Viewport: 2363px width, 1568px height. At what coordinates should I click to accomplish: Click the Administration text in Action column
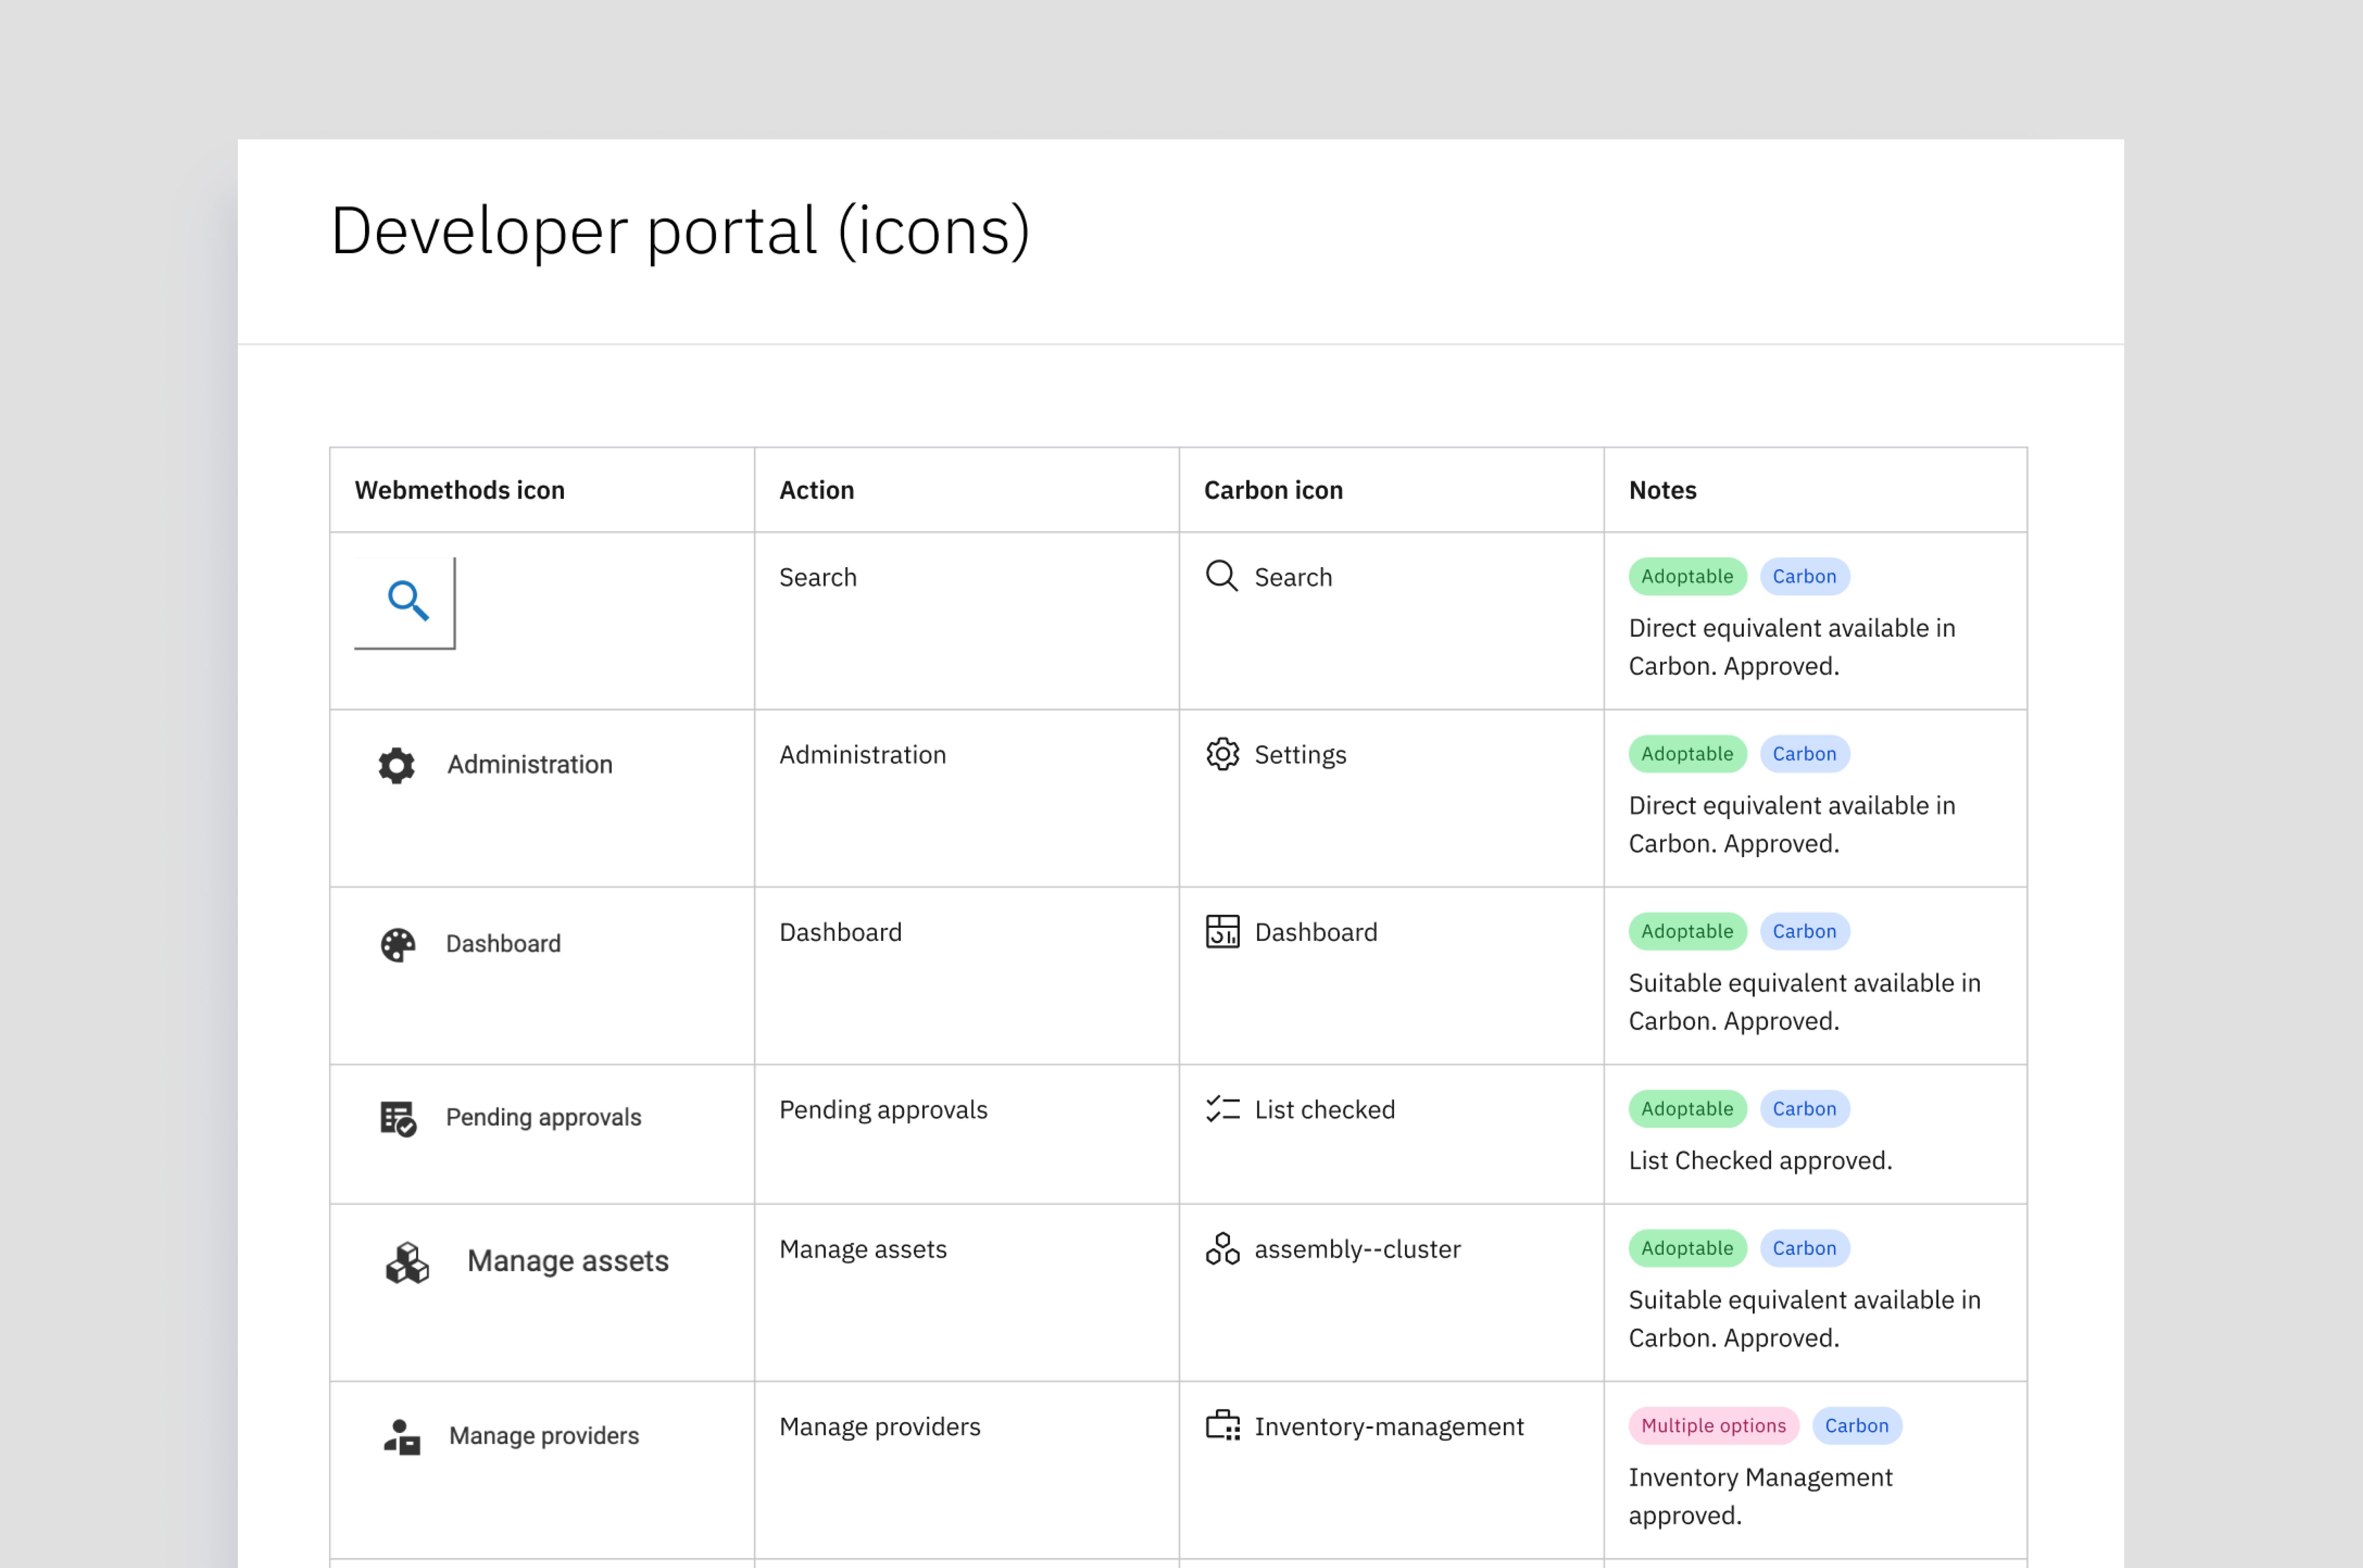pyautogui.click(x=862, y=755)
